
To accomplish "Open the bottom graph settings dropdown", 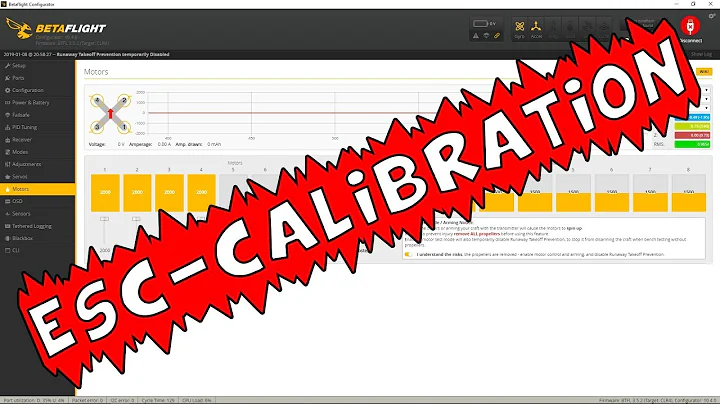I will point(706,108).
